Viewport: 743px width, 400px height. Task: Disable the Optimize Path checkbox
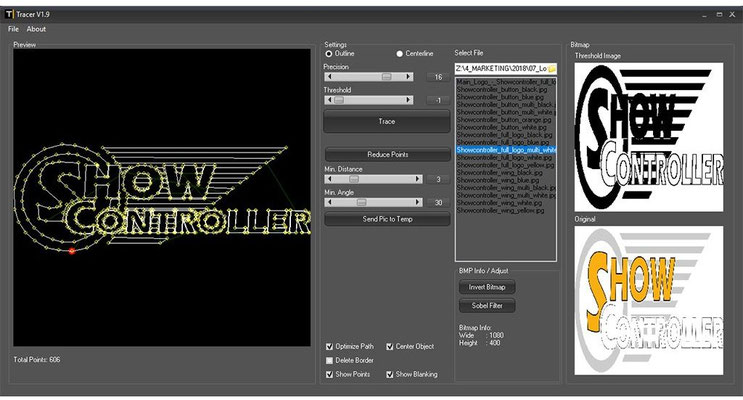click(x=330, y=346)
